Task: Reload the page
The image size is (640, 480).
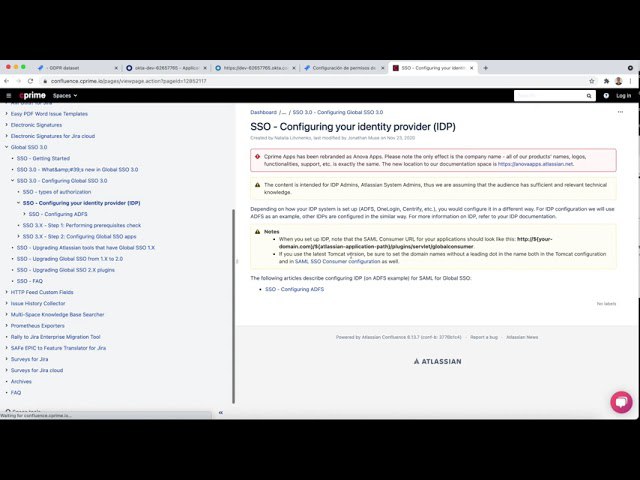Action: (x=31, y=81)
